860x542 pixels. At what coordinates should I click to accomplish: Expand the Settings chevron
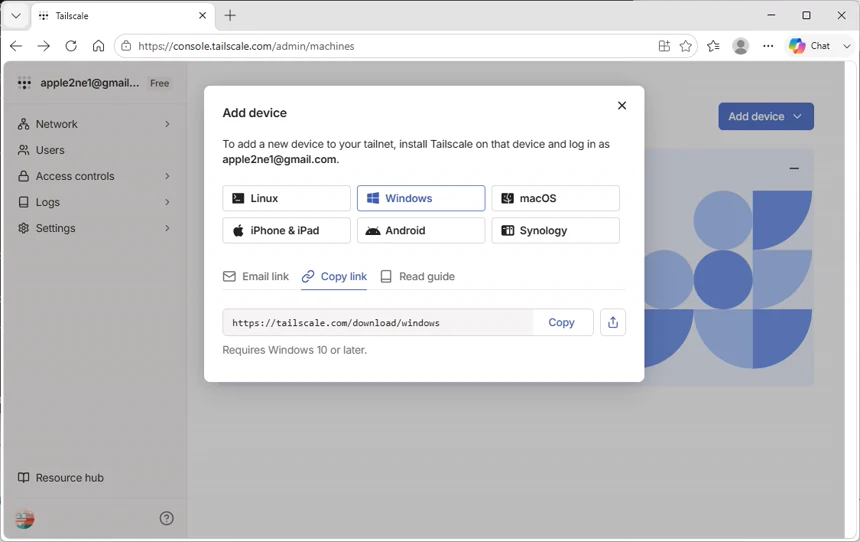[167, 228]
